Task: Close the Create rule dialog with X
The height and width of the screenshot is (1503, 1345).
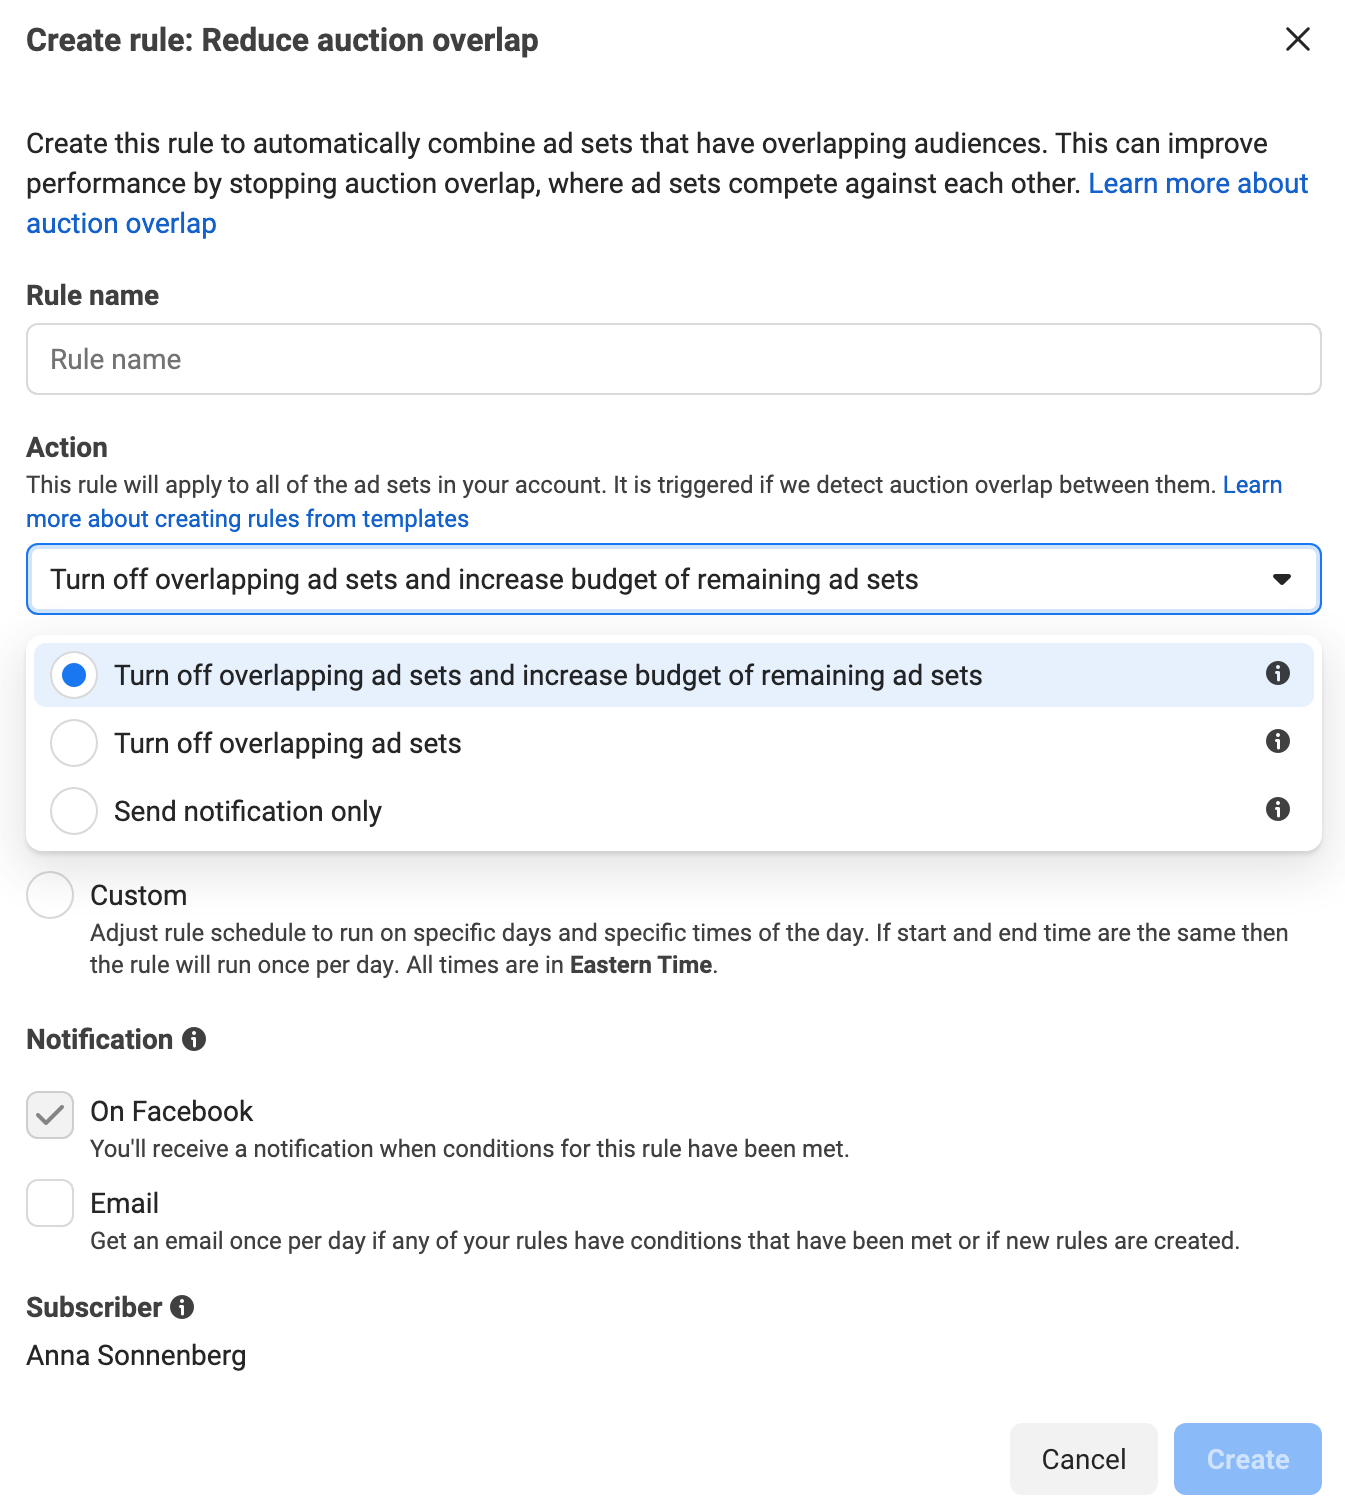Action: point(1297,39)
